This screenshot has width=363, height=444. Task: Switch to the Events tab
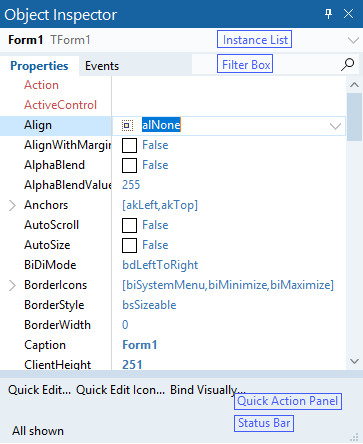pyautogui.click(x=102, y=66)
